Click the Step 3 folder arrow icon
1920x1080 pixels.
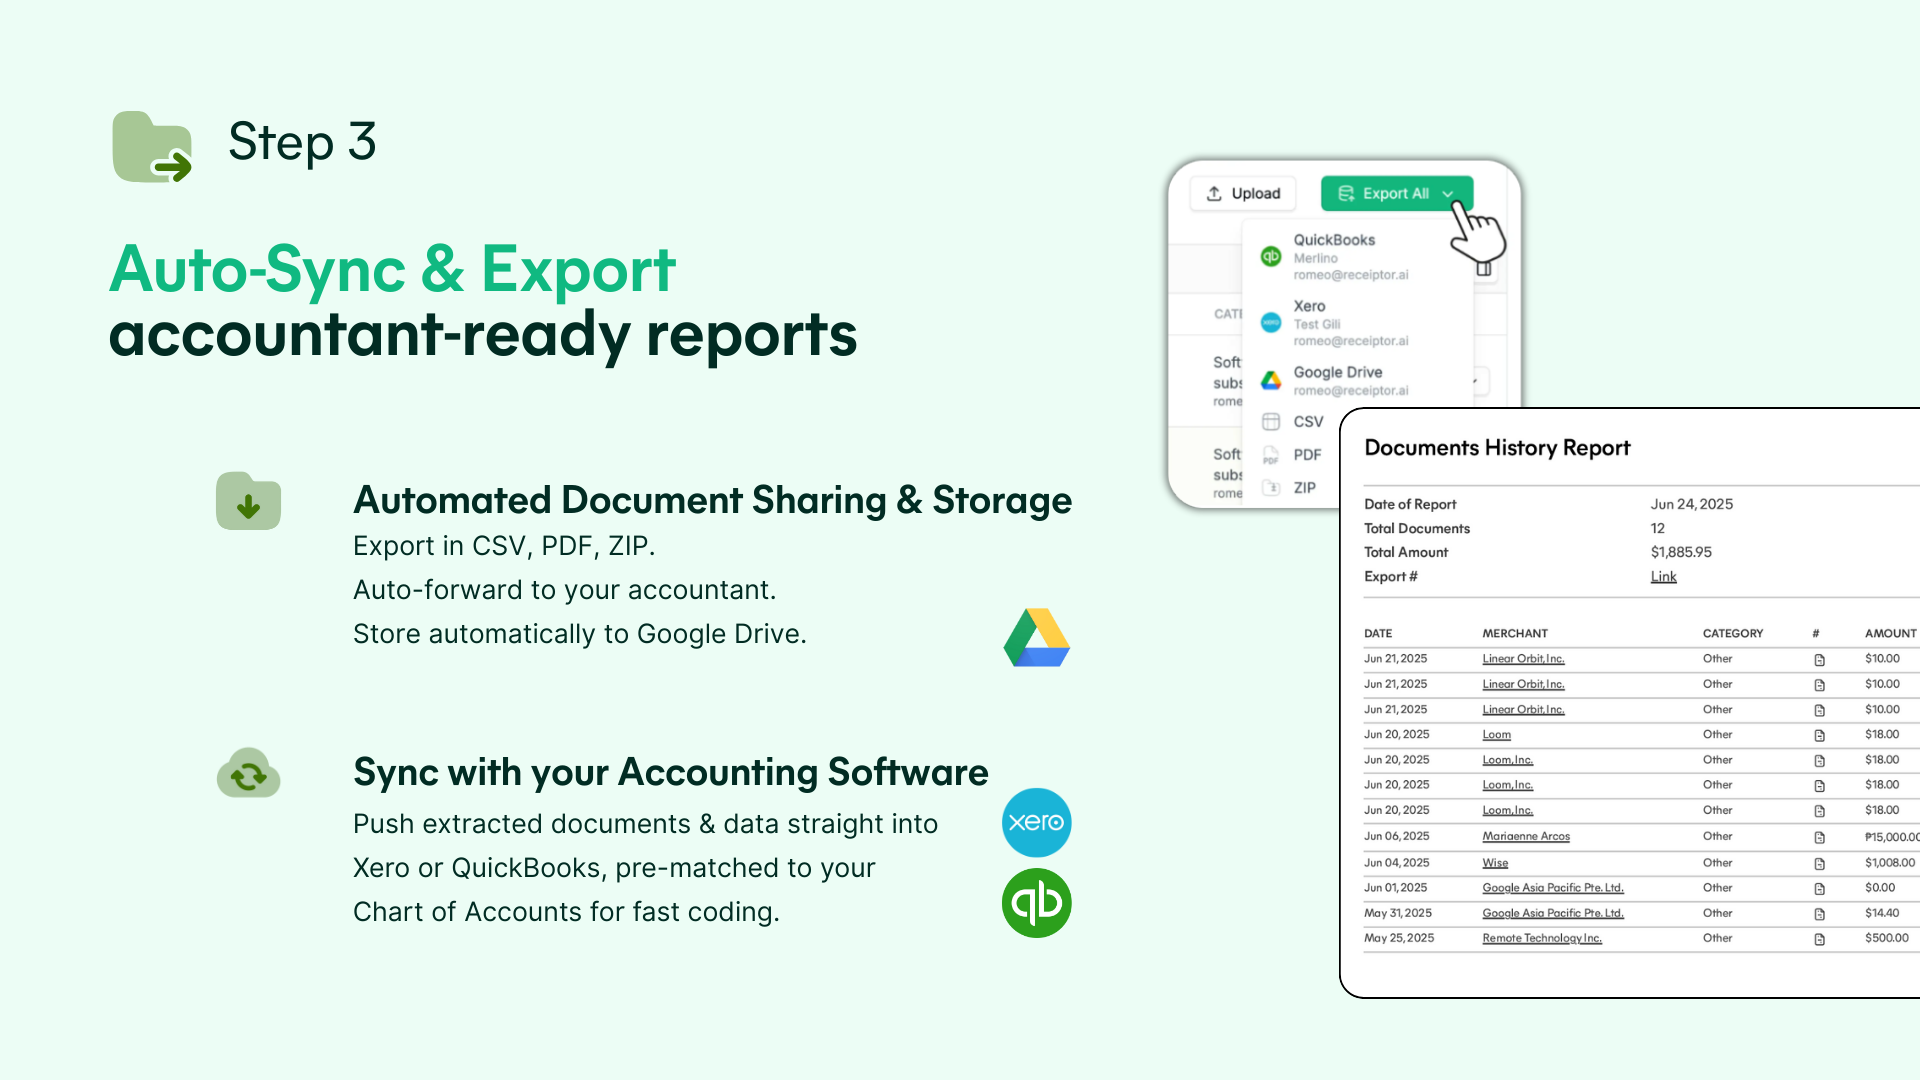(152, 147)
